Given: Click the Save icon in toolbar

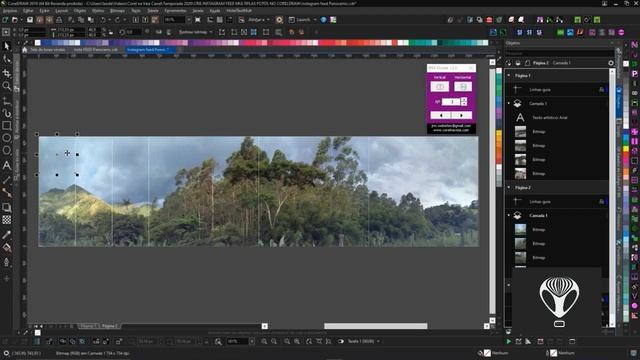Looking at the screenshot, I should click(x=30, y=20).
